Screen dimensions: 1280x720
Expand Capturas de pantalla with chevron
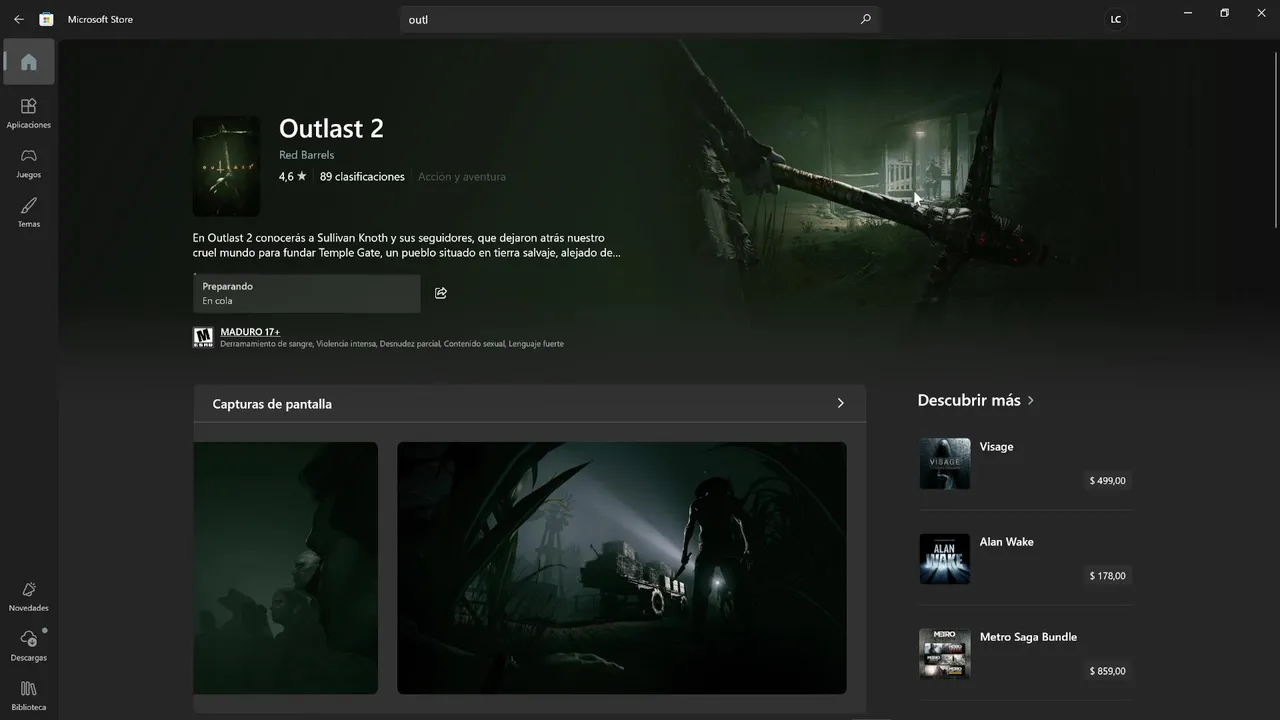pos(840,403)
